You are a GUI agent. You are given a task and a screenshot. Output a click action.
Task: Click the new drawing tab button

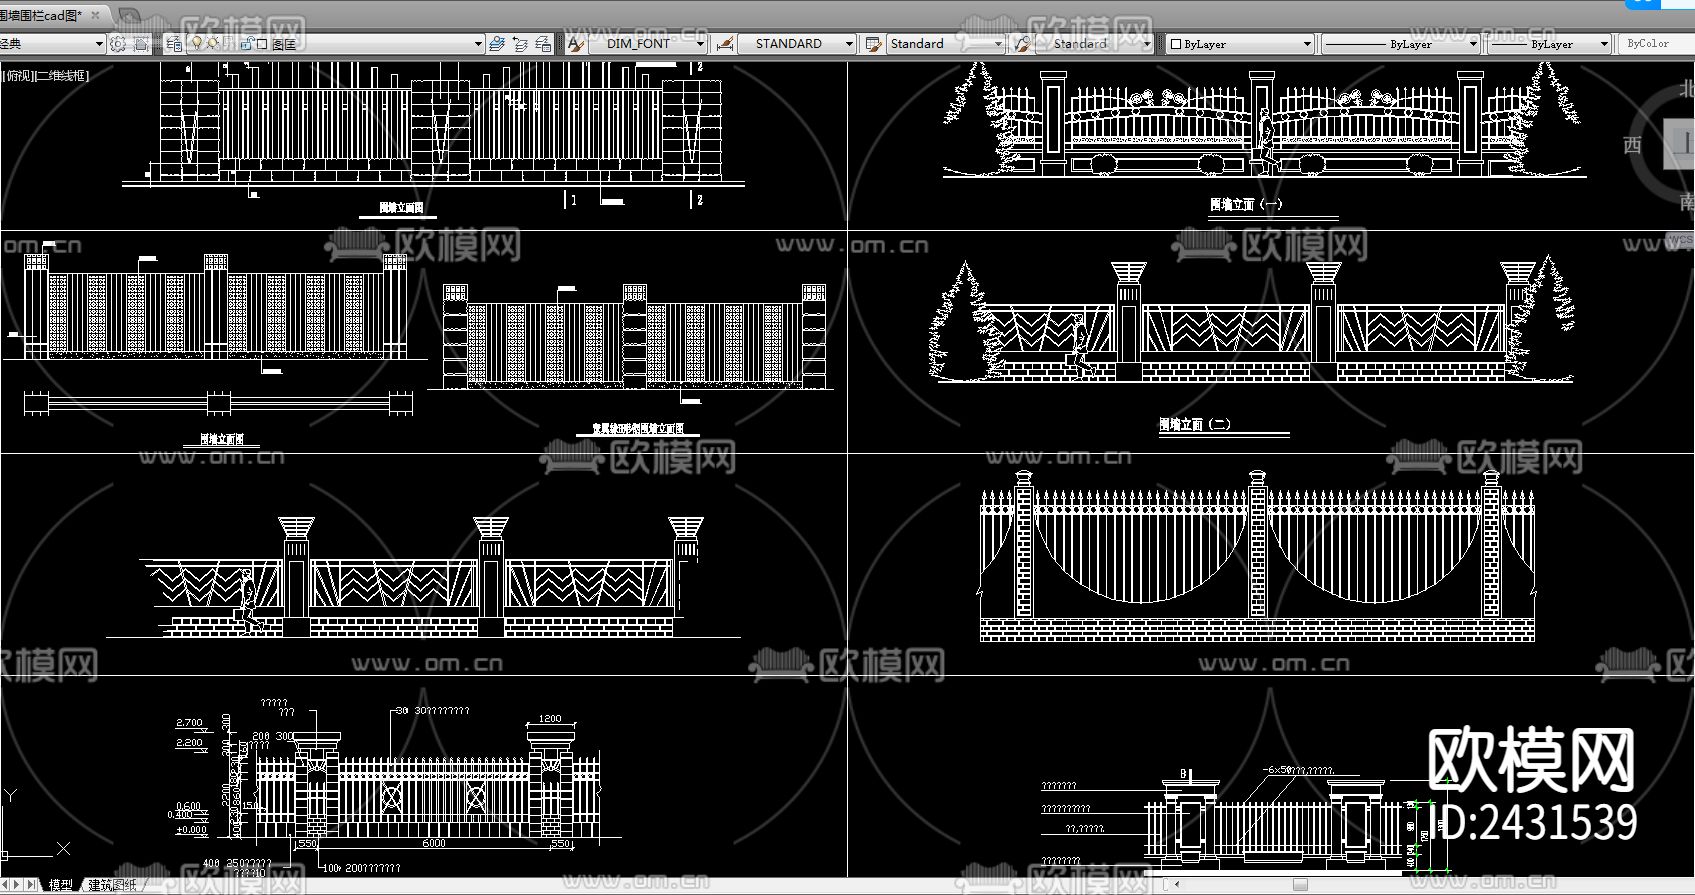click(129, 16)
